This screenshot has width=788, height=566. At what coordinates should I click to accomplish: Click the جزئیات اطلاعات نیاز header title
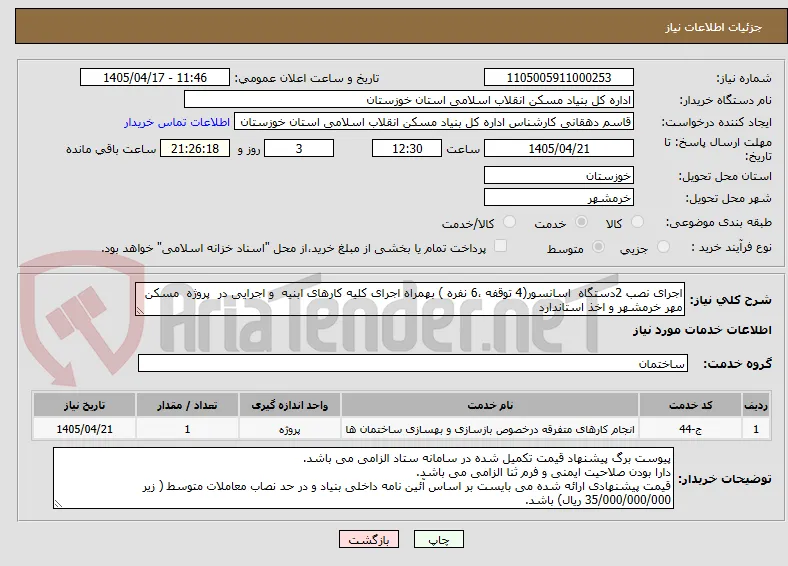pos(714,27)
